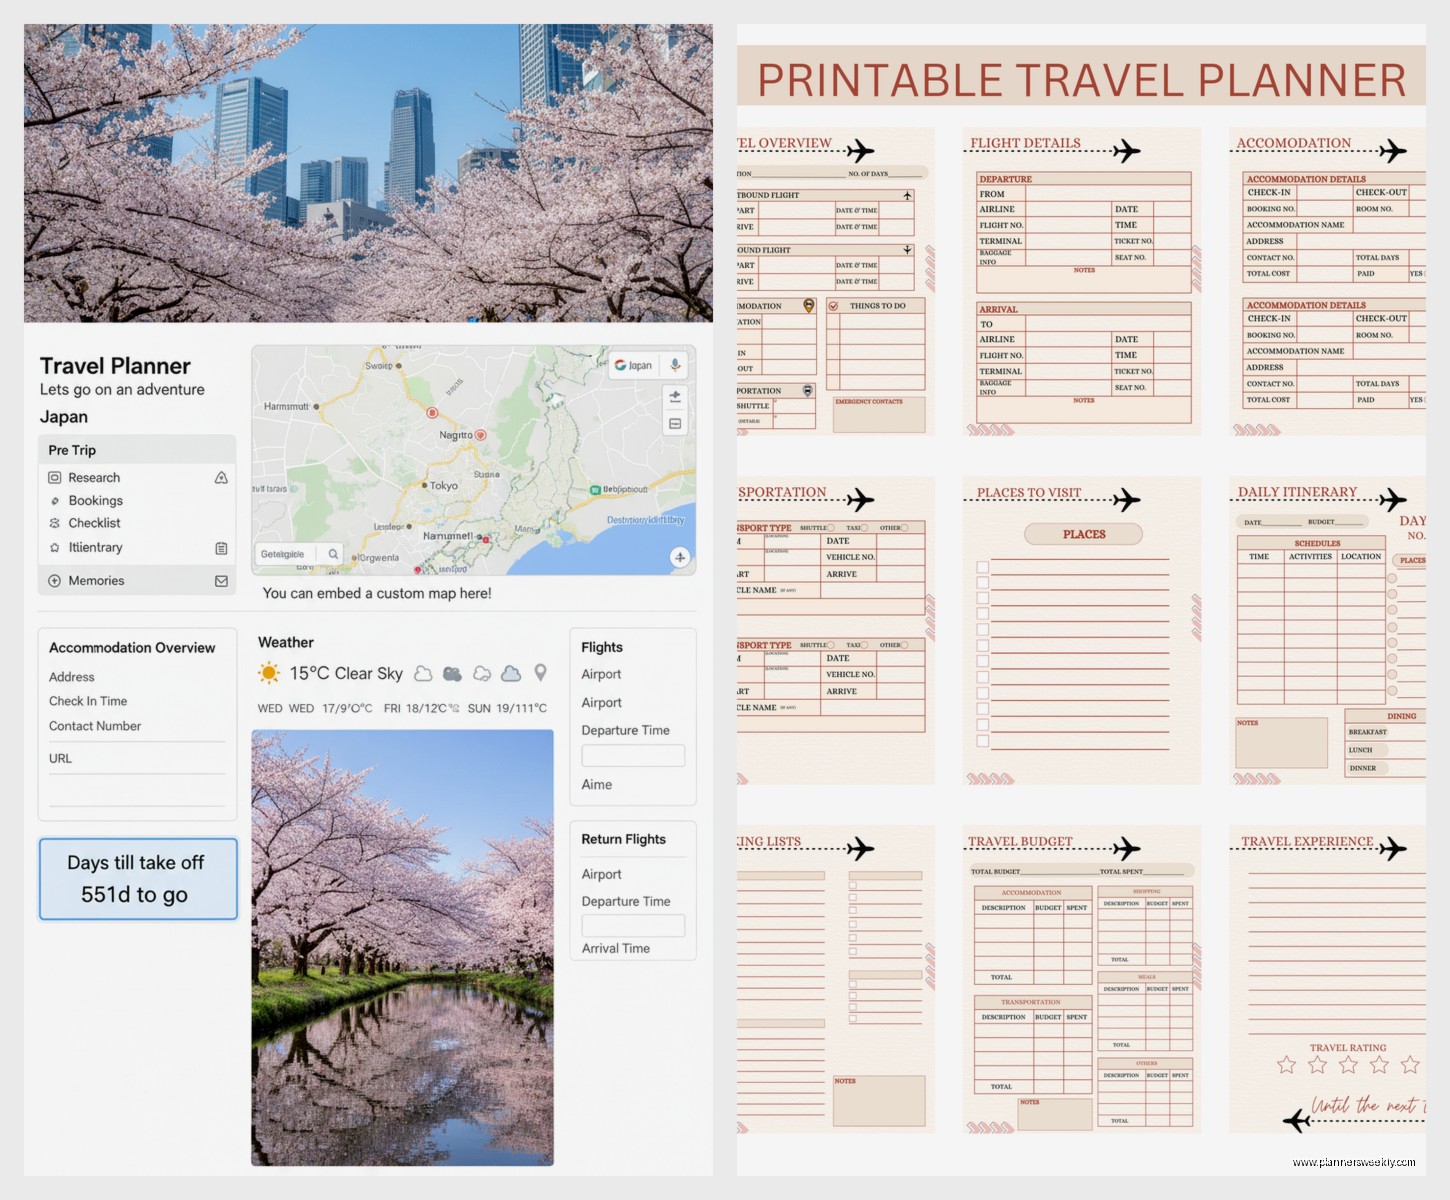Click the magnifier search button on the map
1450x1200 pixels.
coord(333,554)
